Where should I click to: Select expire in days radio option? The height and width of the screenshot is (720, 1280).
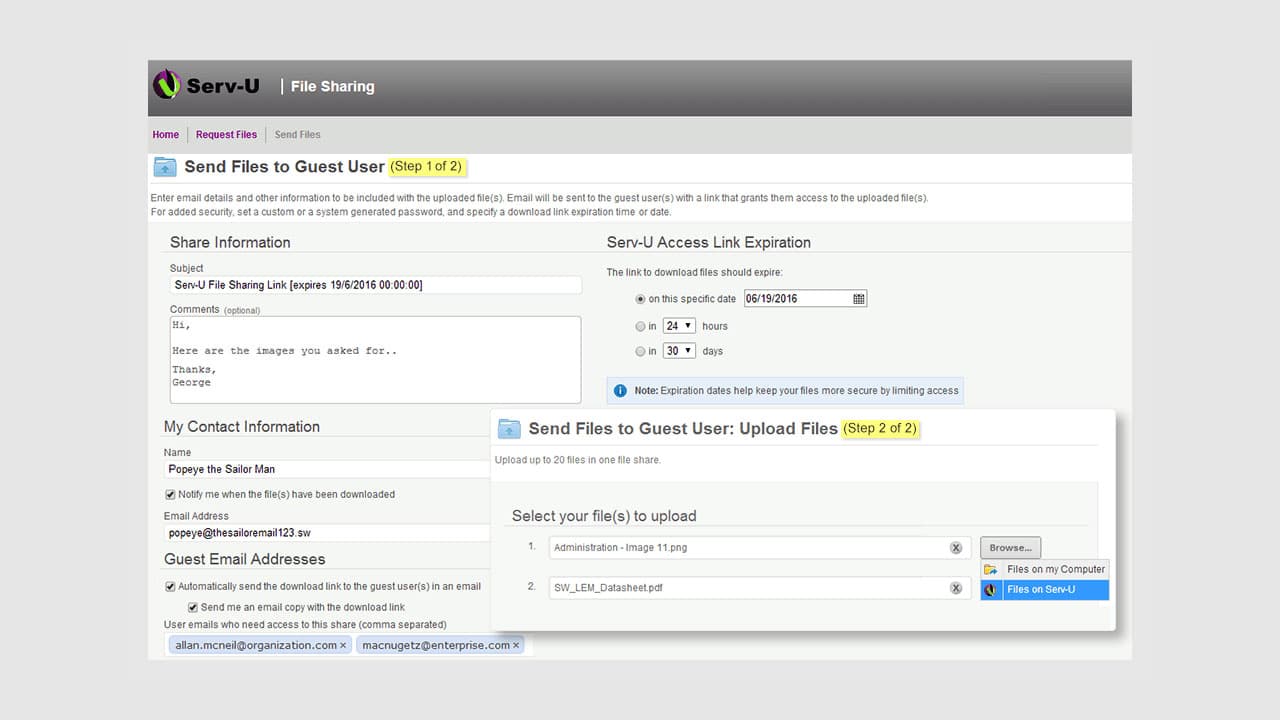(641, 351)
